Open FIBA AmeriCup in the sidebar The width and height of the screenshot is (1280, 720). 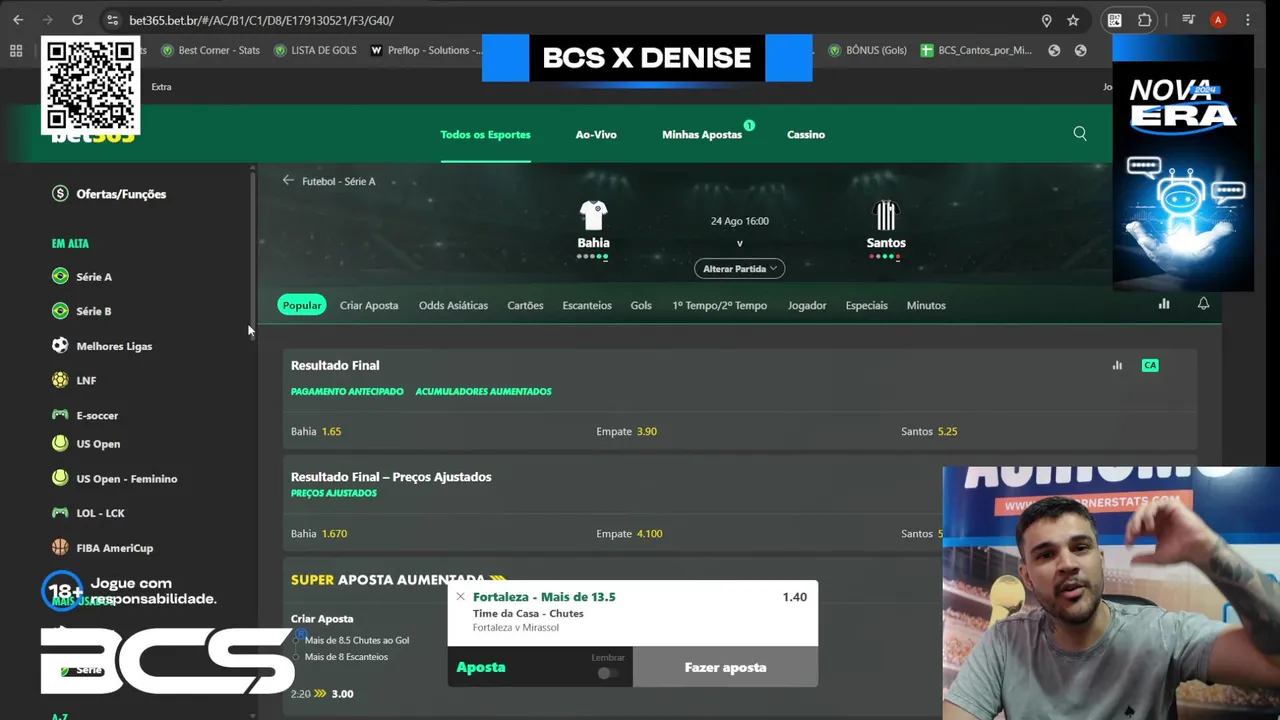coord(102,548)
